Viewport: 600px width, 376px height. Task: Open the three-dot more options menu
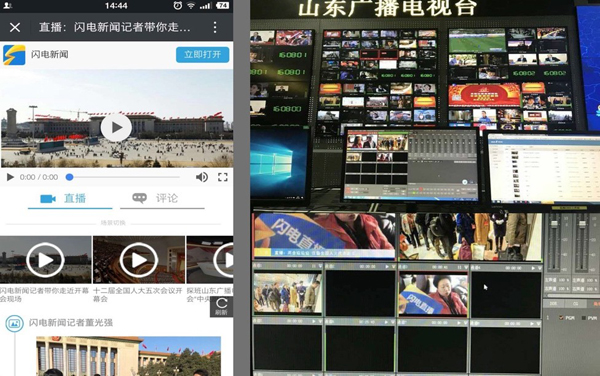point(215,27)
